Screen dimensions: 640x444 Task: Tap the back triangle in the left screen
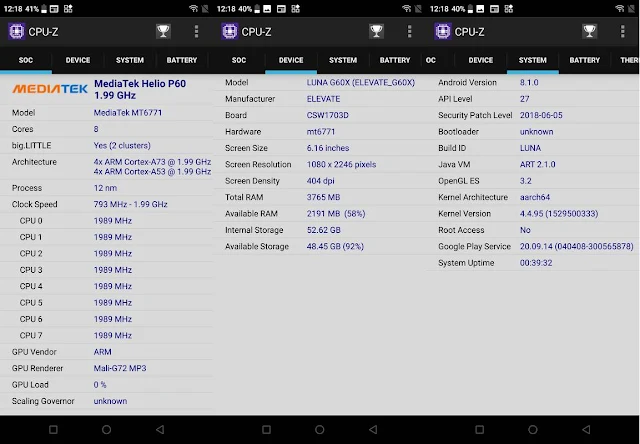tap(160, 429)
